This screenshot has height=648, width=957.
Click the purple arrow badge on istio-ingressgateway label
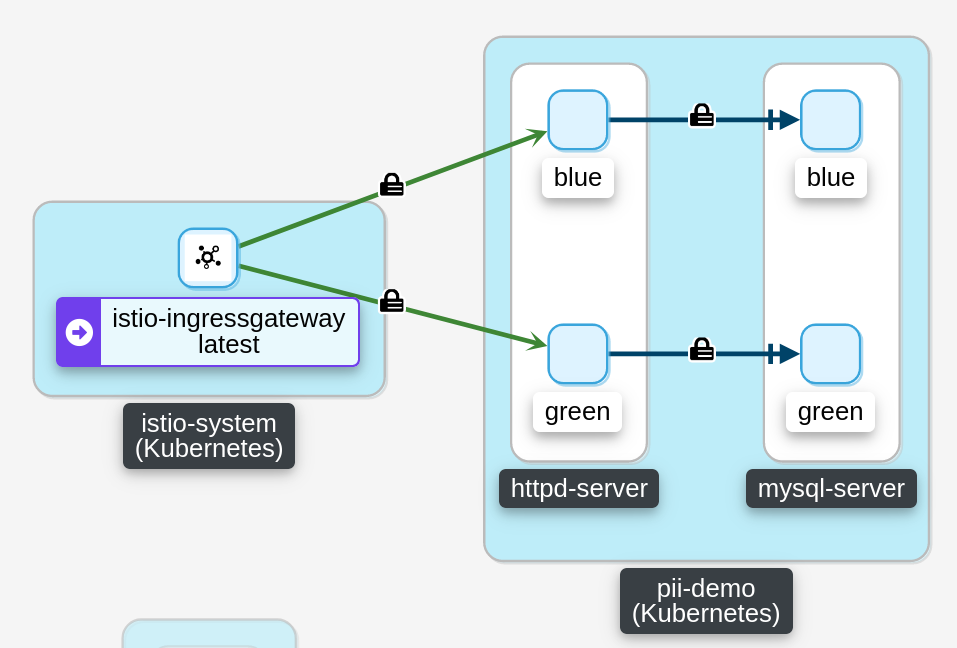pos(79,333)
